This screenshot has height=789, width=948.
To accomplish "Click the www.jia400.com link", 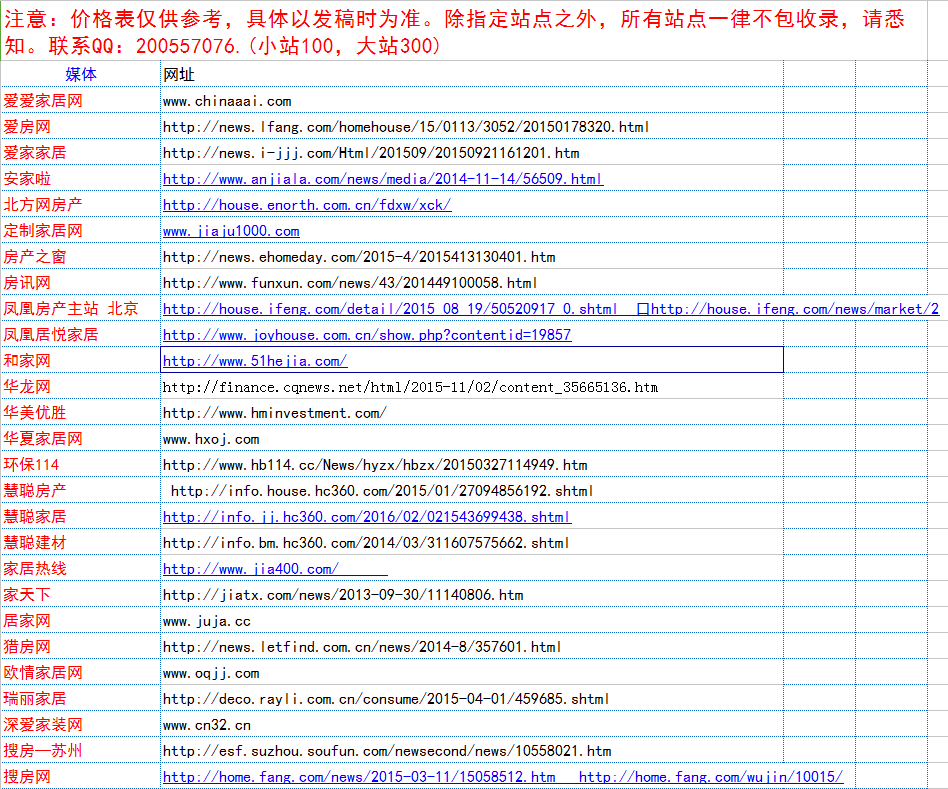I will pyautogui.click(x=275, y=569).
